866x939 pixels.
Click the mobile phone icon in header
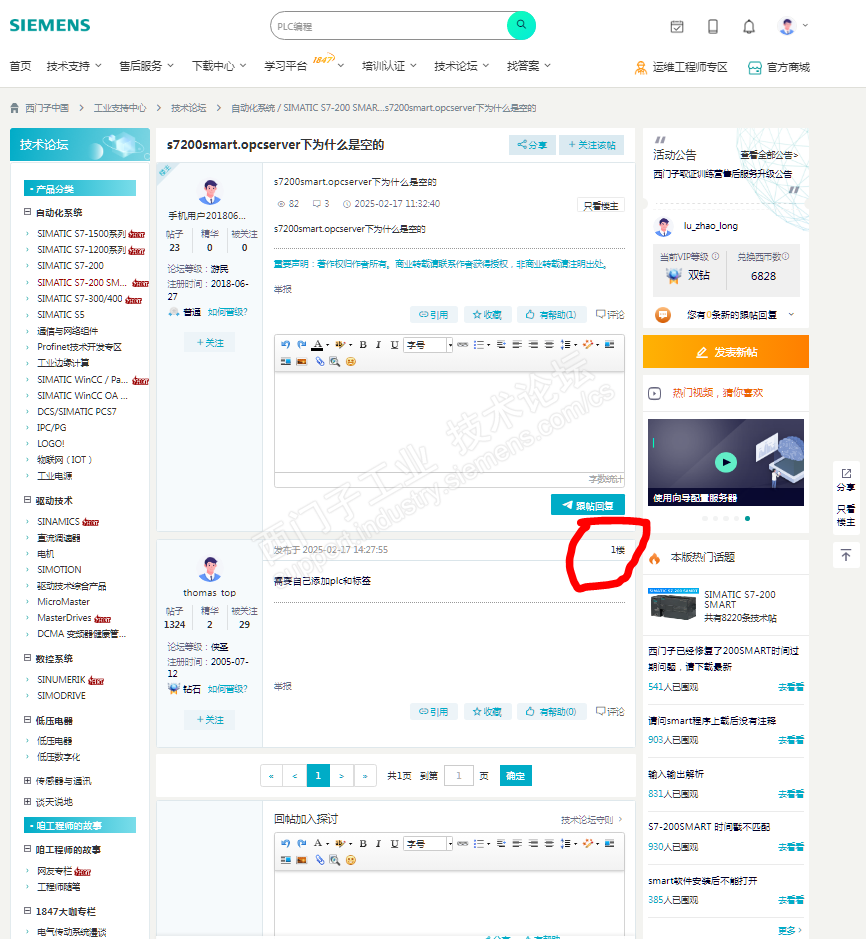[713, 26]
